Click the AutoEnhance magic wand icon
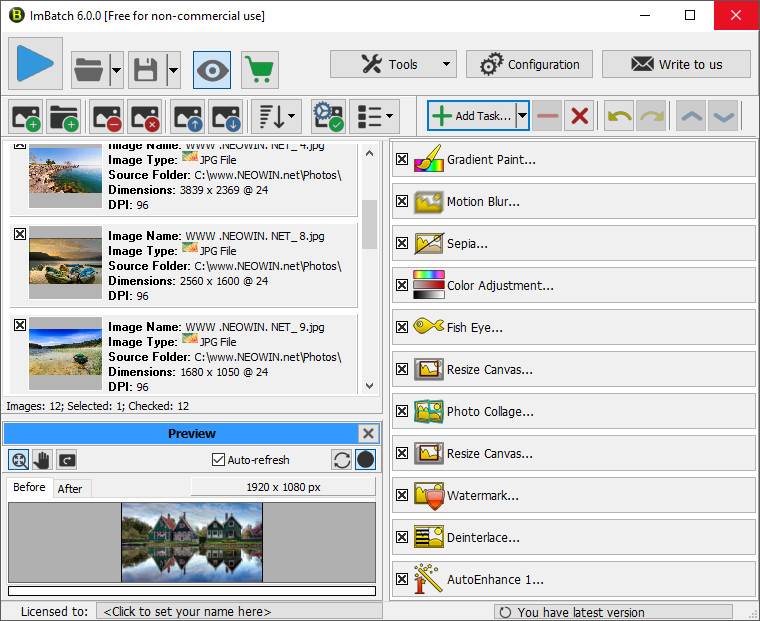Screen dimensions: 760x621 click(427, 578)
